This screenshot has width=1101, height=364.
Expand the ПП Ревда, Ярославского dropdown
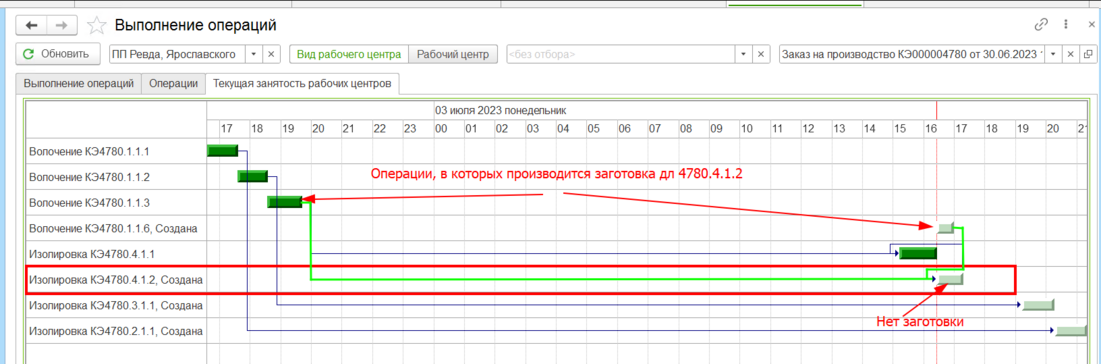(x=253, y=54)
